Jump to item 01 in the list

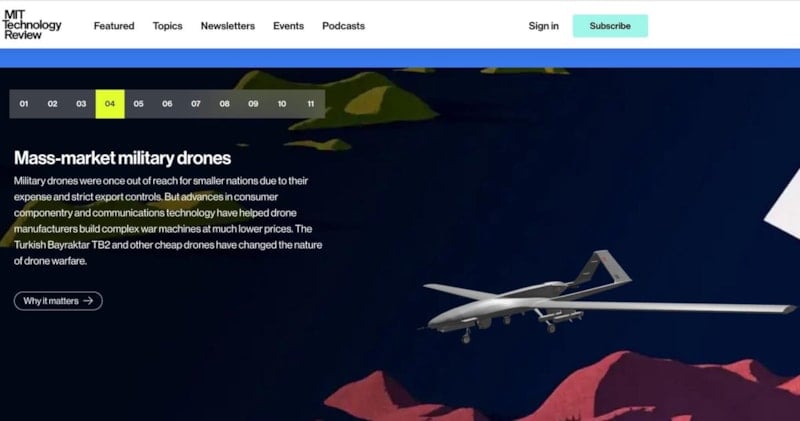coord(24,104)
